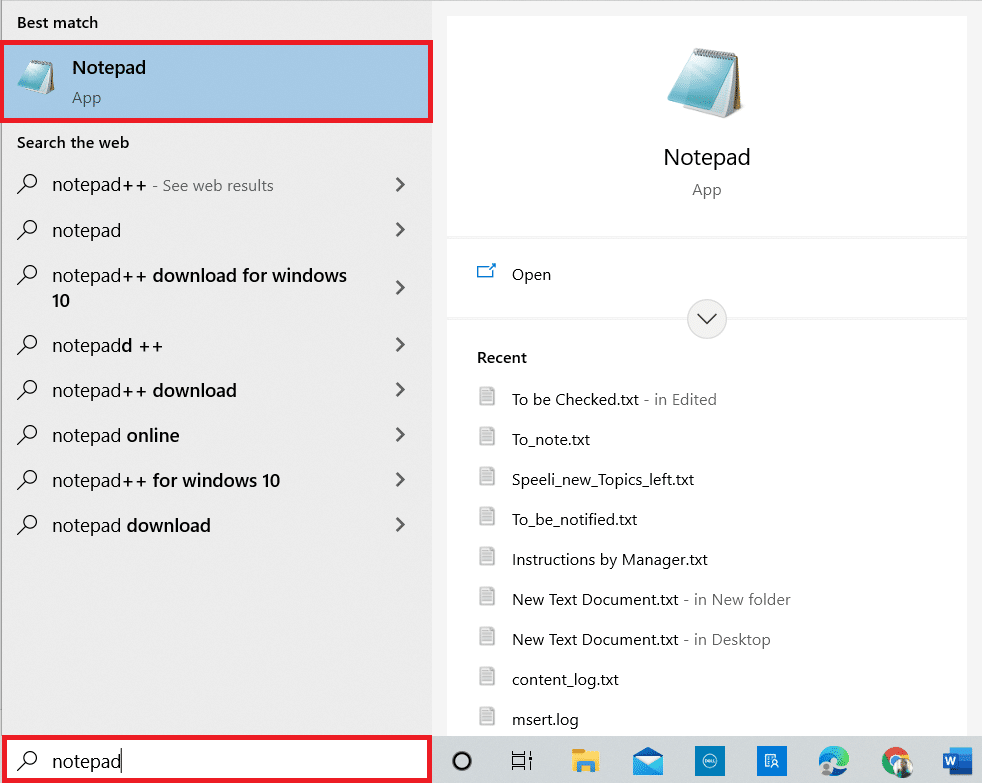Click the Open action for Notepad

[x=531, y=274]
